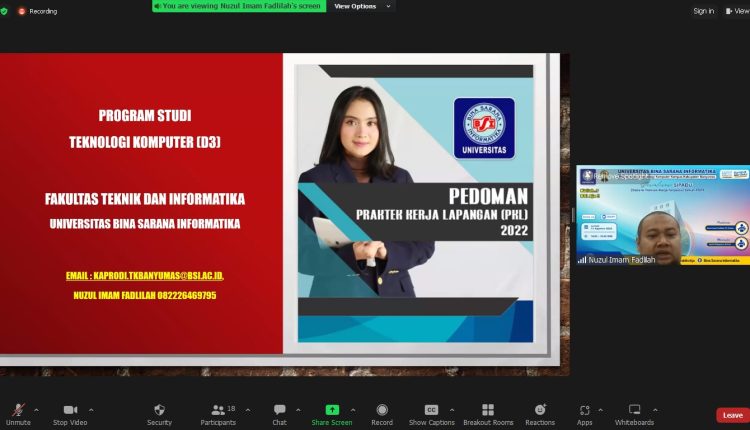Click 'TEKNOLOGI KOMPUTER (D3)' text
Screen dimensions: 750x430
[x=145, y=142]
